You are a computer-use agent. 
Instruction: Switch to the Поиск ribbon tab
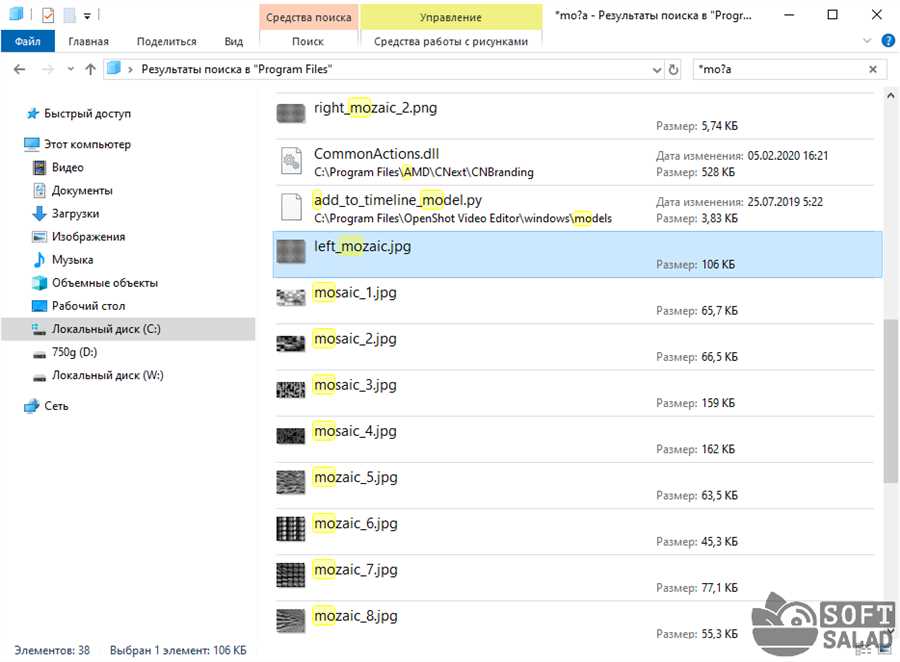[307, 42]
